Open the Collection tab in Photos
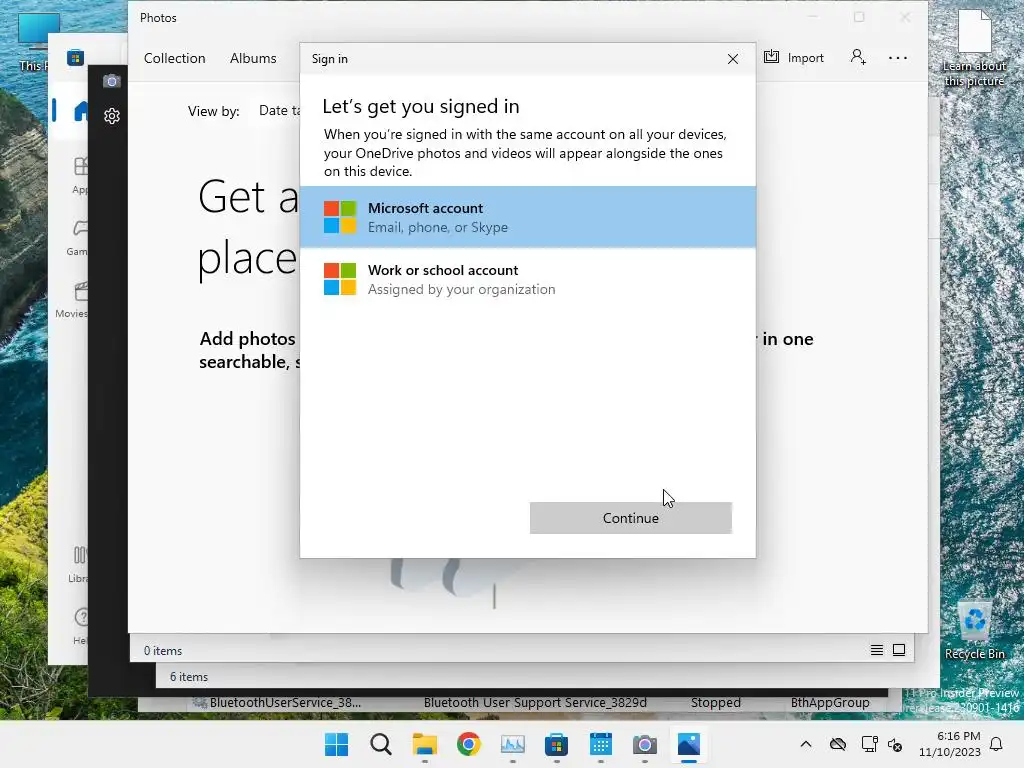1024x768 pixels. pyautogui.click(x=174, y=58)
